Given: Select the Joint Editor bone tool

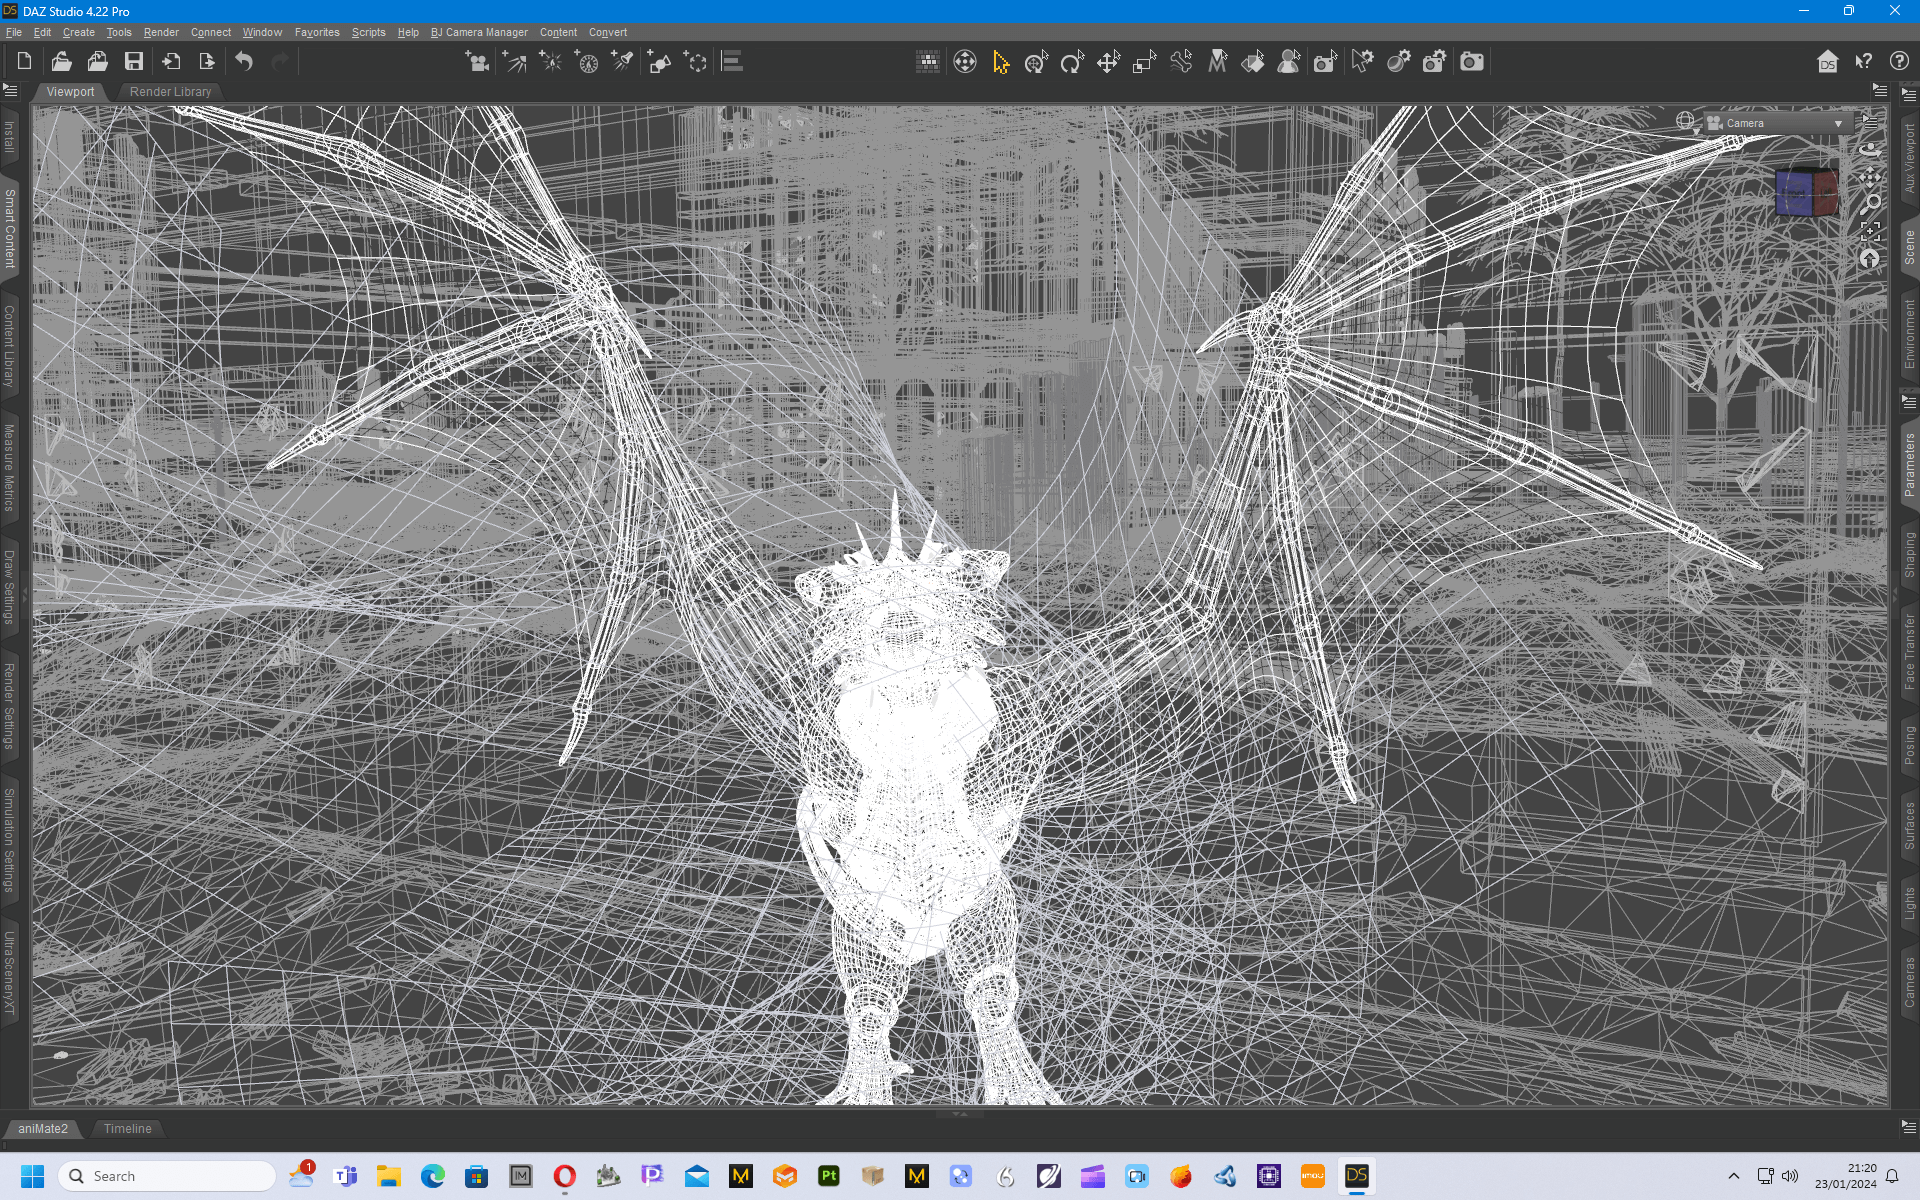Looking at the screenshot, I should point(1181,62).
